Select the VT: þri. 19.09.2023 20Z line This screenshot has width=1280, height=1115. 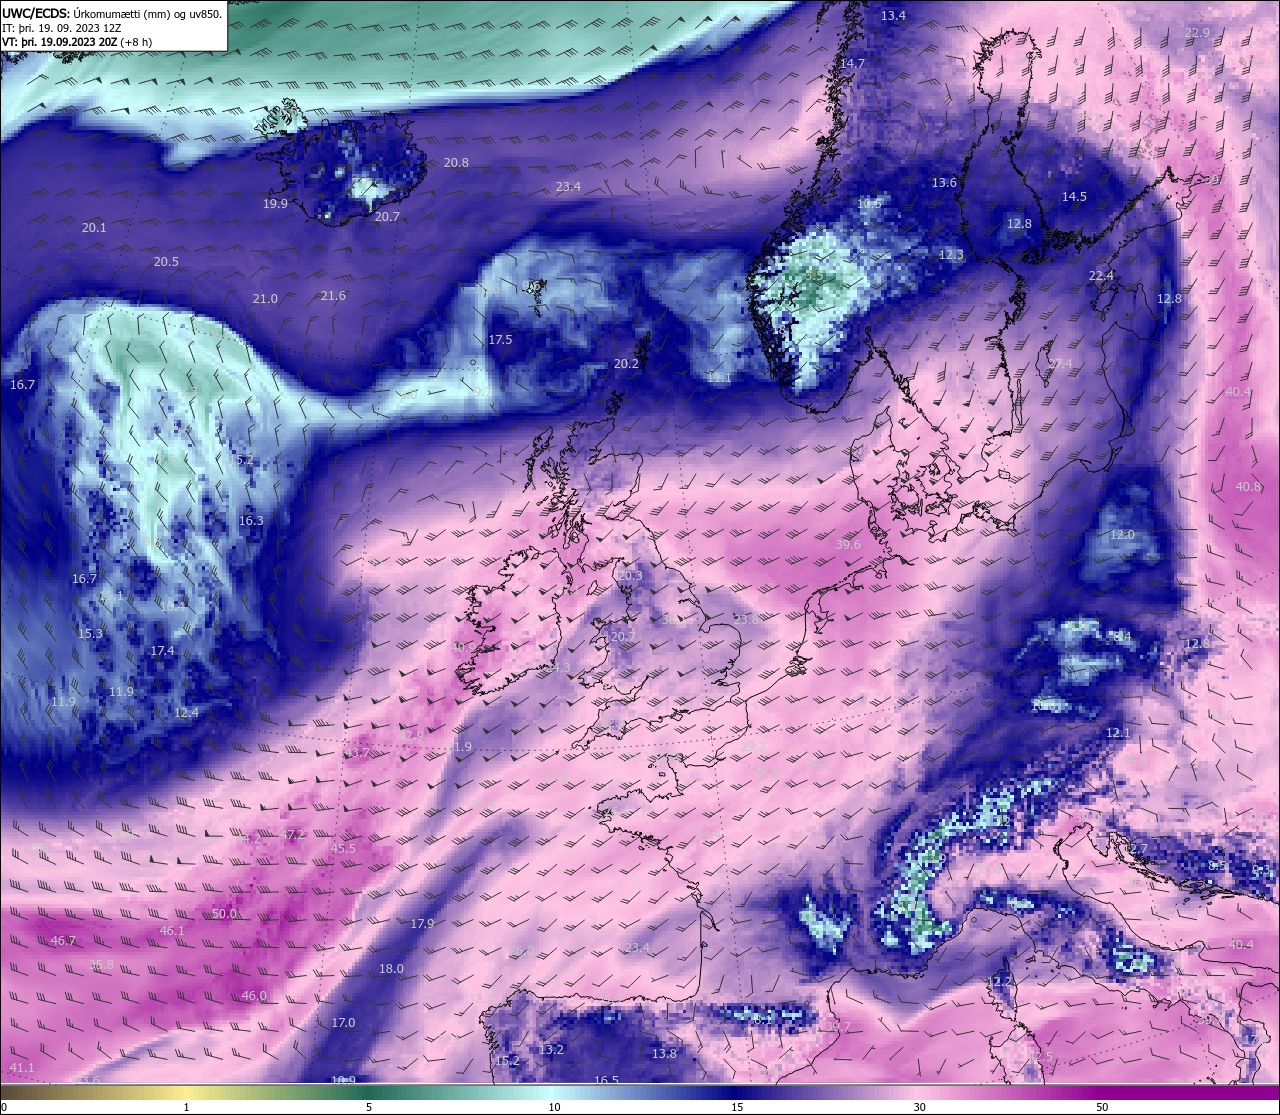coord(77,42)
